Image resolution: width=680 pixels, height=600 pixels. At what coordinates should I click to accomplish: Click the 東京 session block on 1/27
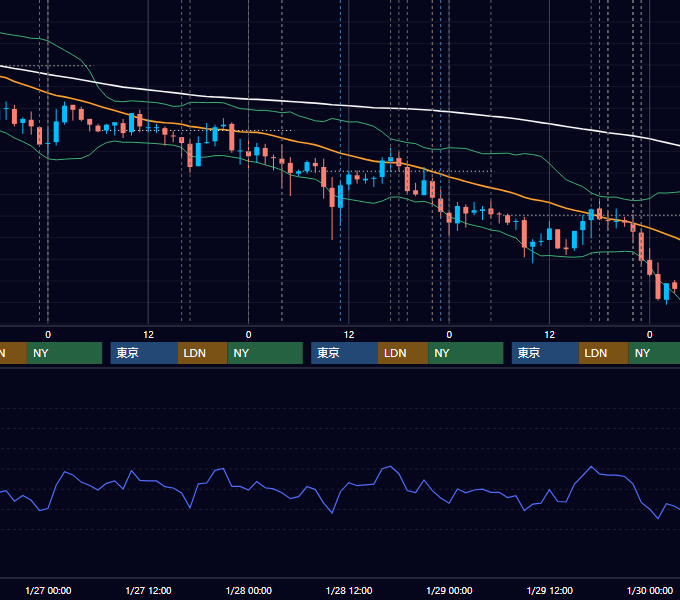(x=144, y=353)
